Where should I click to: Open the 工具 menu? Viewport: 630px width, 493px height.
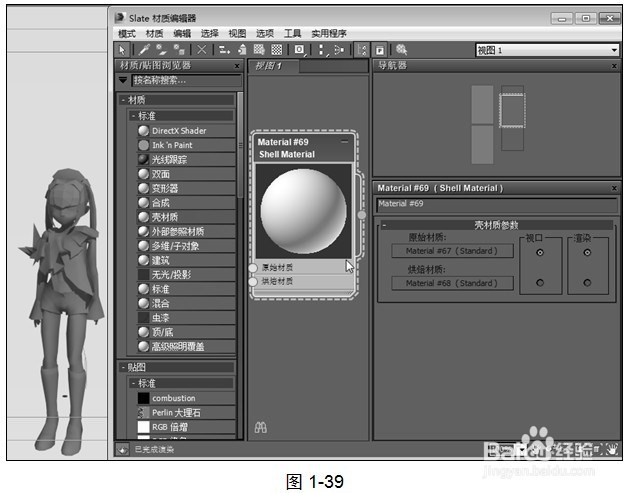click(x=292, y=33)
